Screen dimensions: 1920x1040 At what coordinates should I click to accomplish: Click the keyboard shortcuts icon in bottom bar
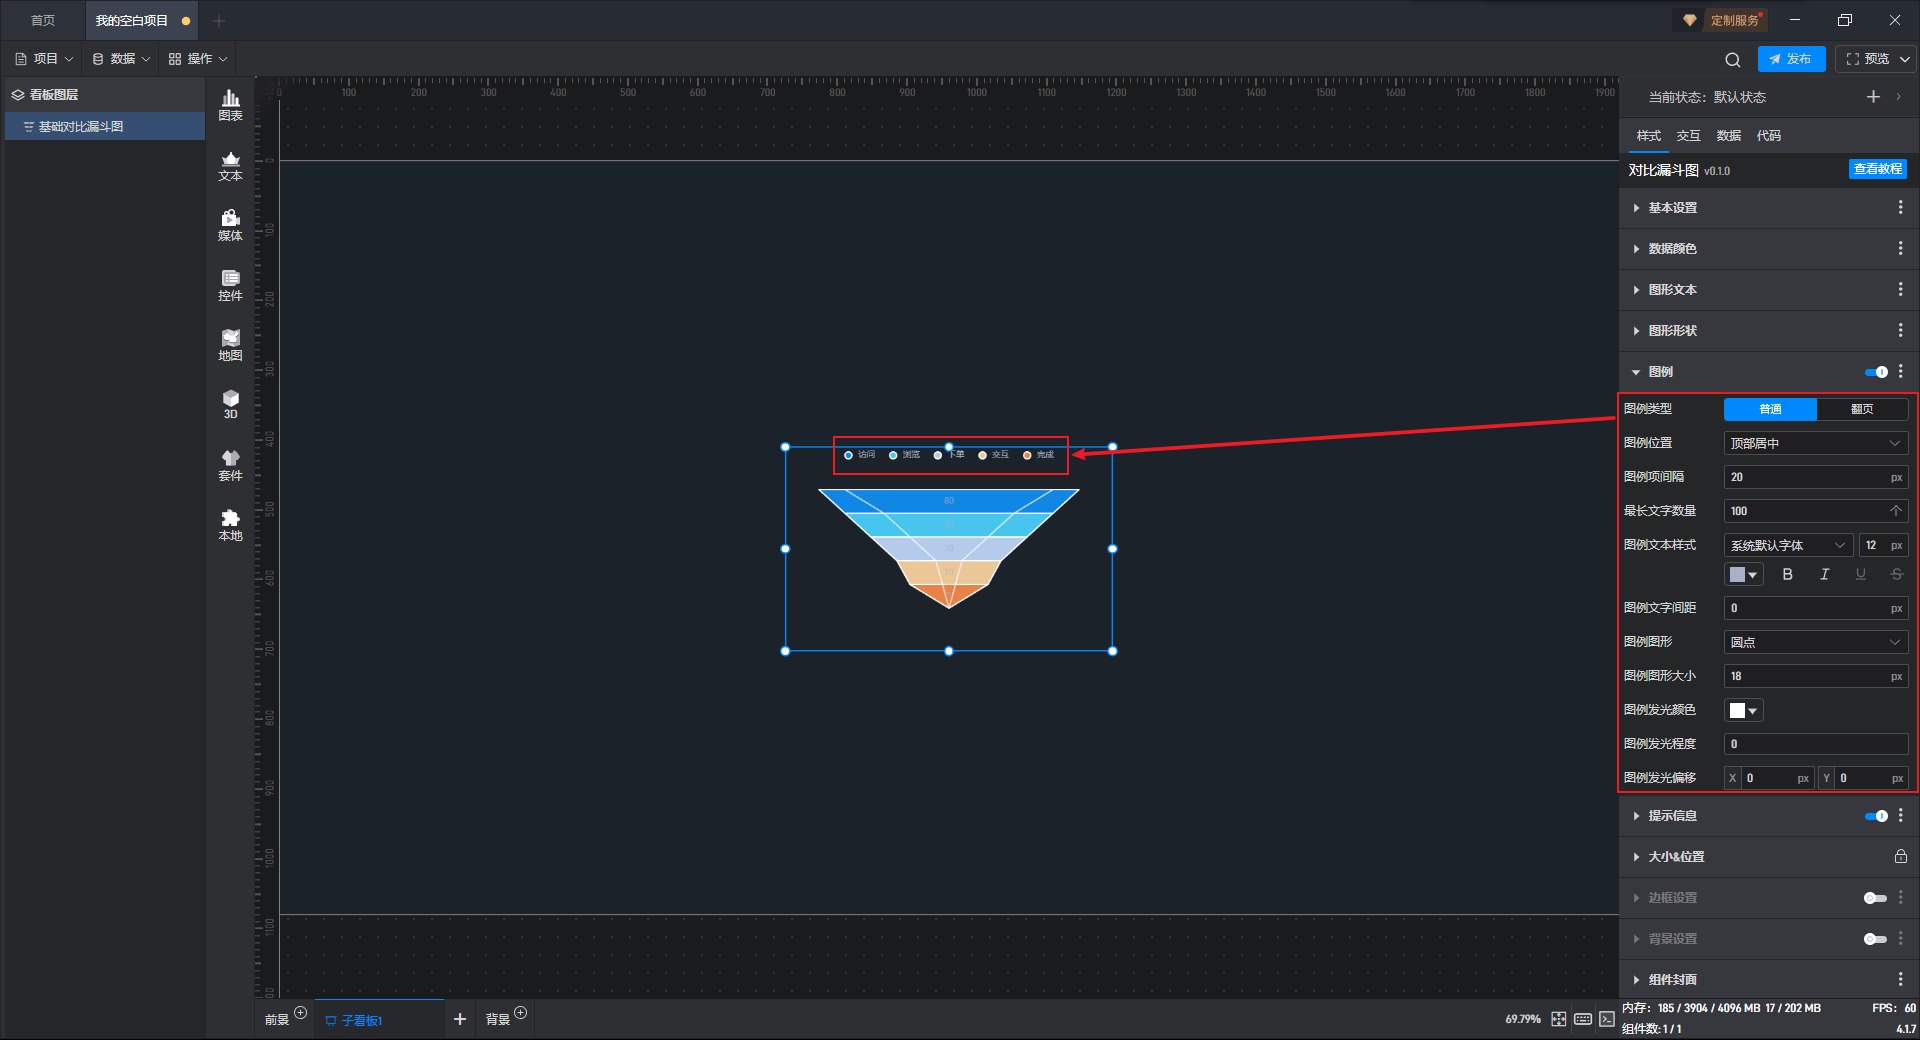tap(1583, 1019)
